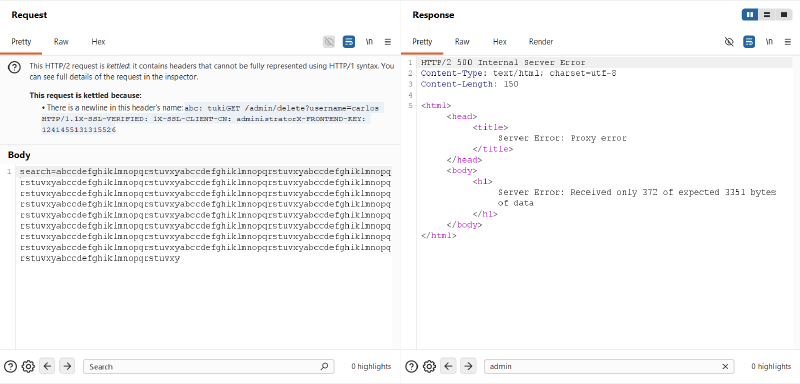
Task: Open the Request Hex tab
Action: coord(98,42)
